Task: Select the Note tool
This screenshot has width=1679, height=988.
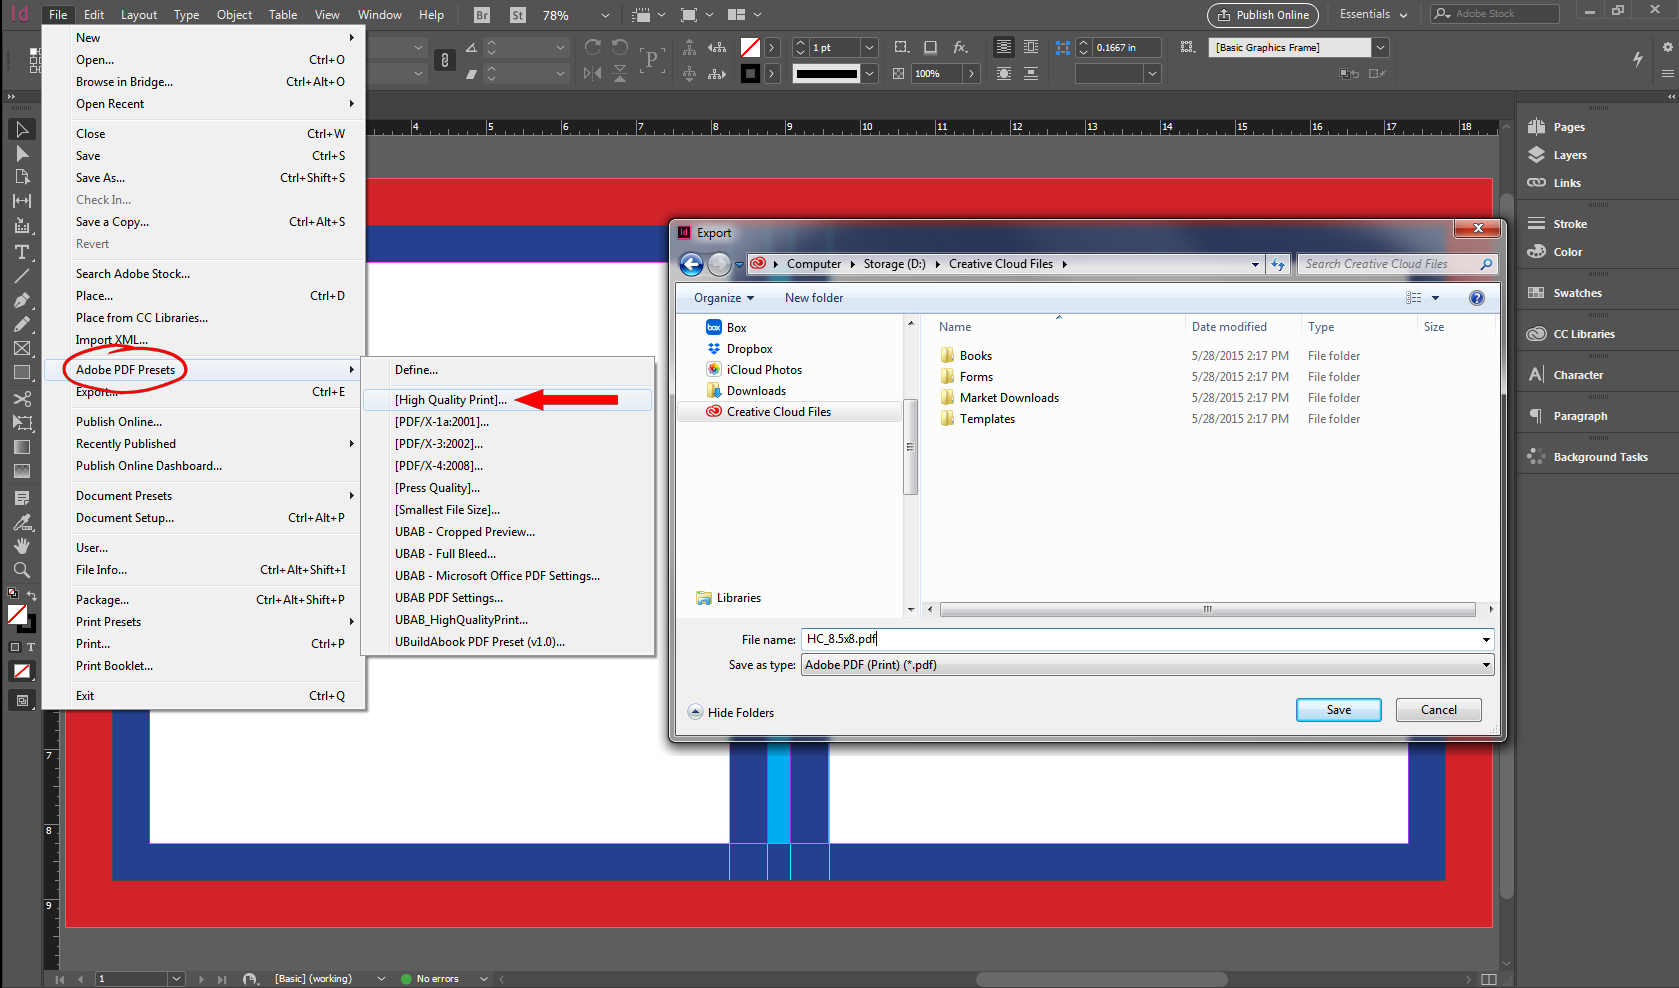Action: click(22, 498)
